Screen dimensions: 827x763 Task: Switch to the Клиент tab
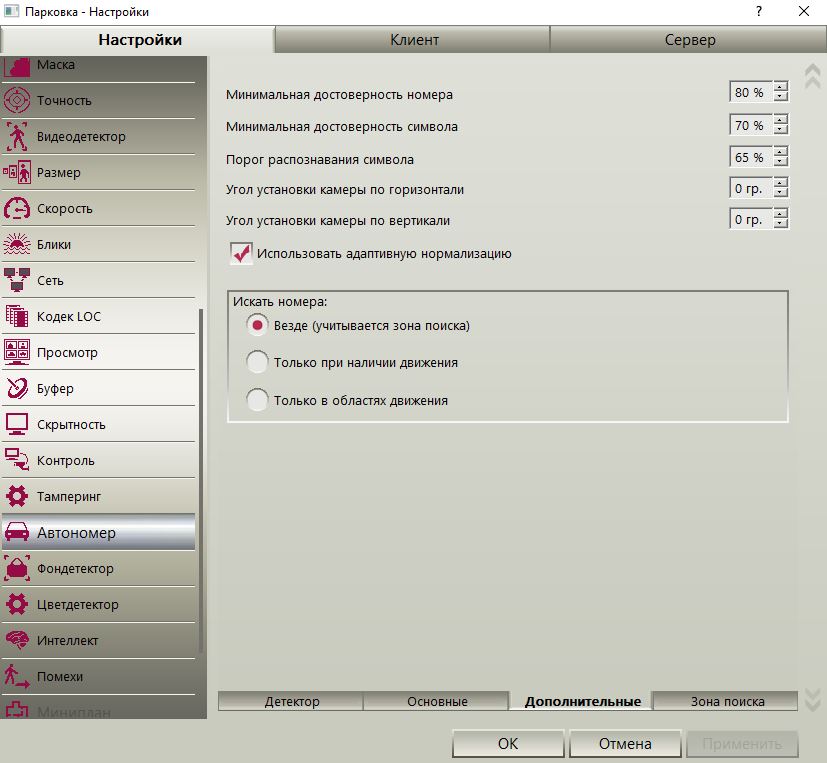414,40
